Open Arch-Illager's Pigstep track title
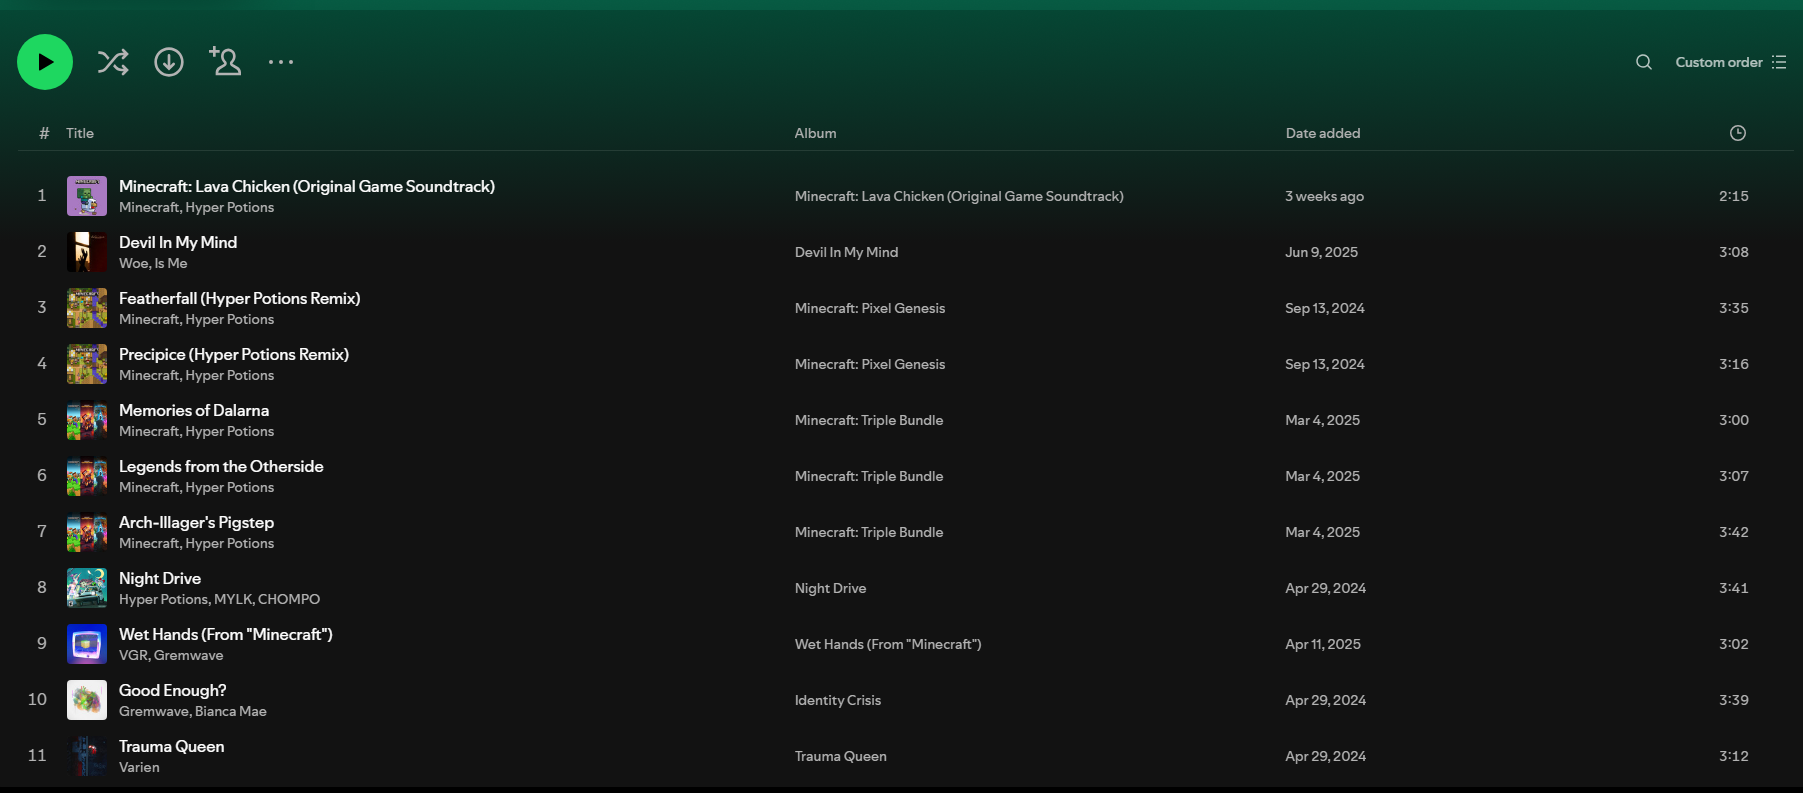This screenshot has width=1803, height=793. coord(196,522)
